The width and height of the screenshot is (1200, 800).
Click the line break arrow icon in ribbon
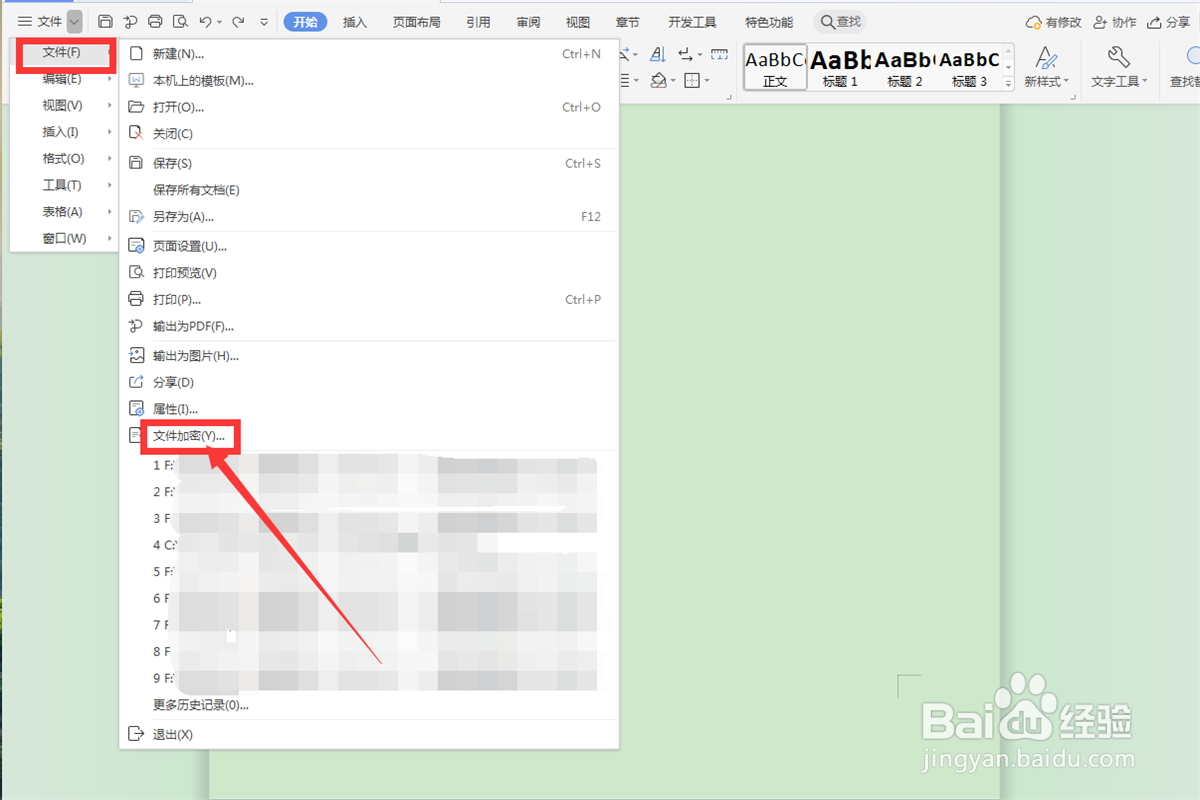[x=686, y=54]
